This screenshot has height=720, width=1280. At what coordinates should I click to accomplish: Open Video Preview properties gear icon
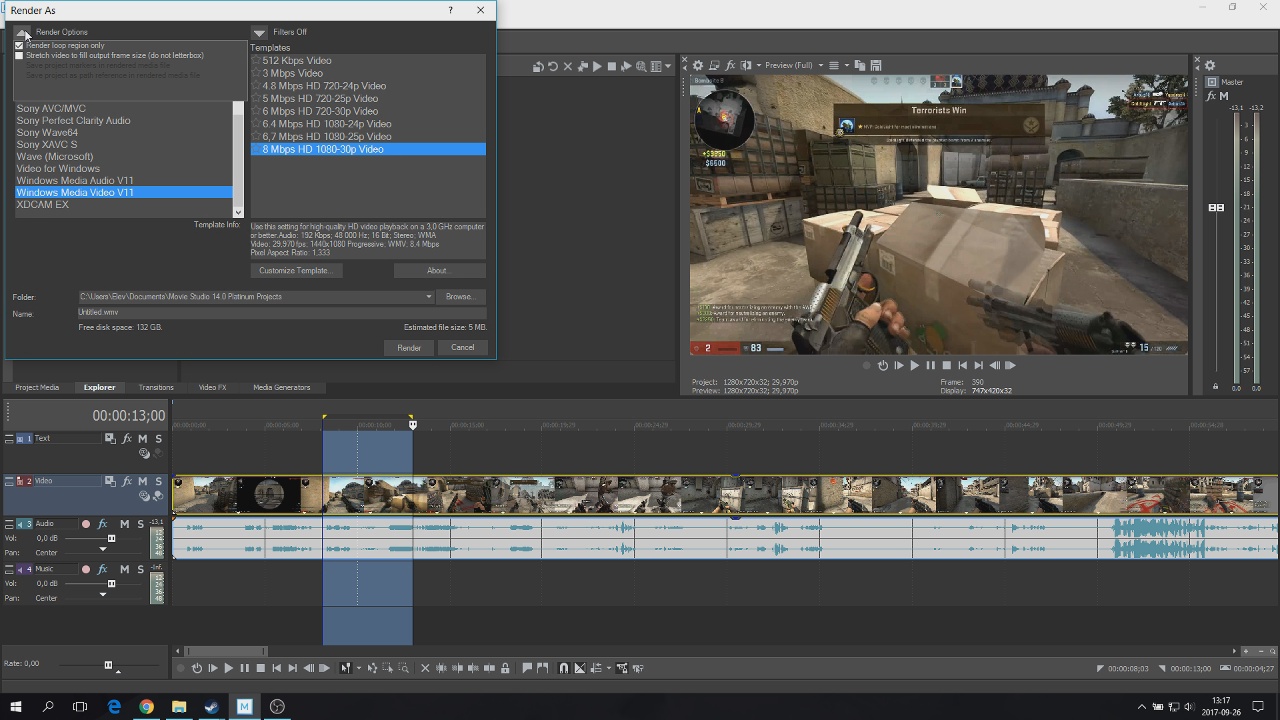pyautogui.click(x=698, y=66)
